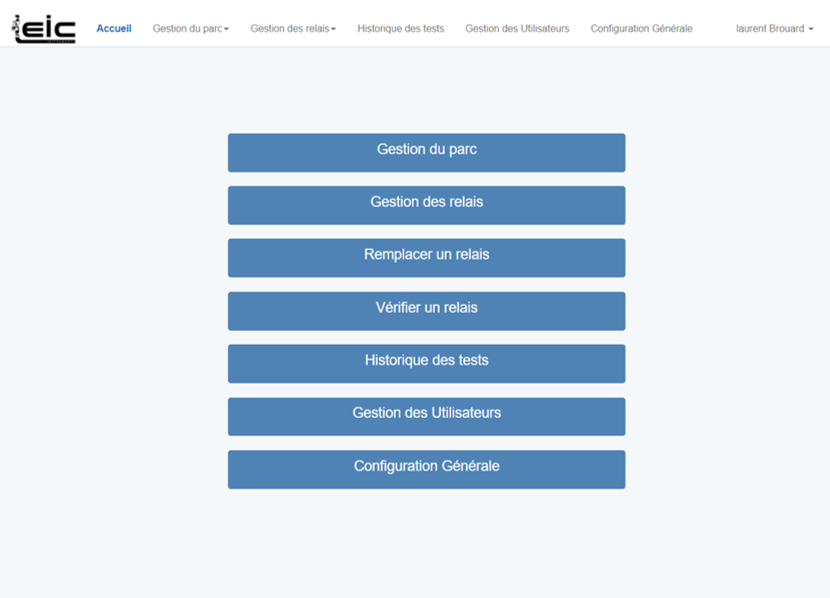
Task: Click the Configuration Générale button
Action: pos(426,469)
